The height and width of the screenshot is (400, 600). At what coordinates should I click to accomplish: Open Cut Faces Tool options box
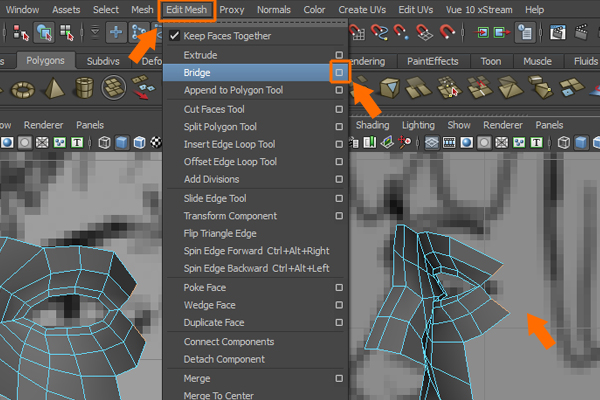[x=339, y=109]
